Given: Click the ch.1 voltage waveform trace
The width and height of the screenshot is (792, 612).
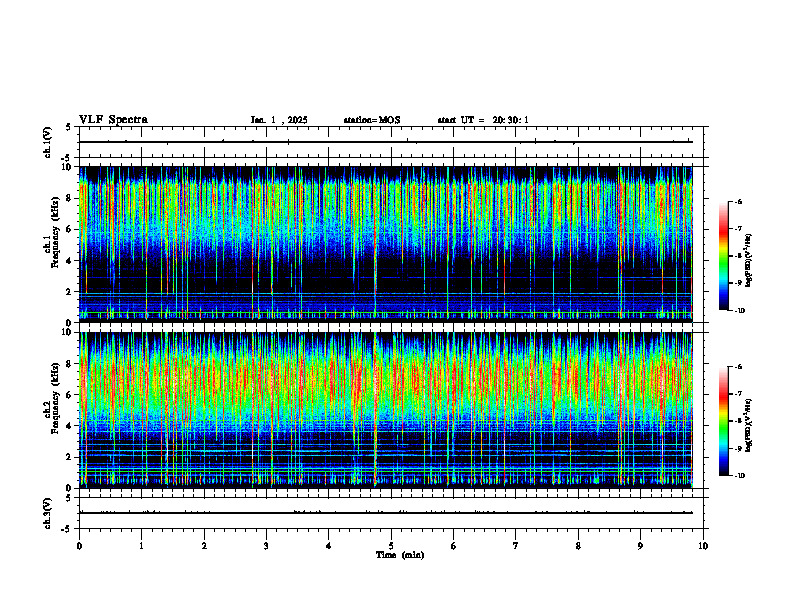Looking at the screenshot, I should (385, 142).
